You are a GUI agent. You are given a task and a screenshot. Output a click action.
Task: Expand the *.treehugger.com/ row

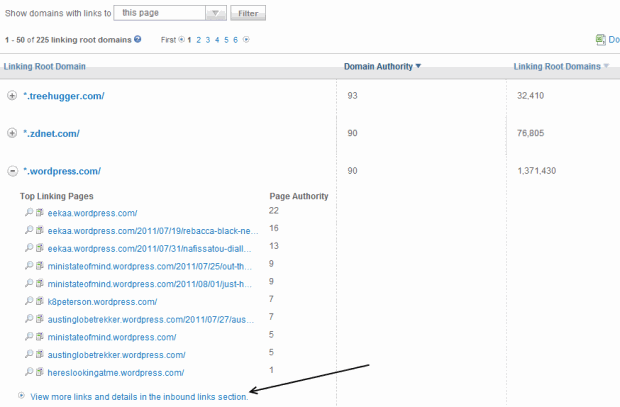(12, 96)
